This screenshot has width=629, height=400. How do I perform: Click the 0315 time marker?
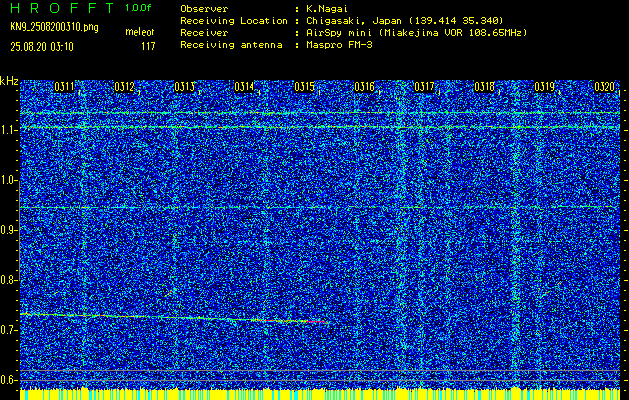tap(304, 87)
